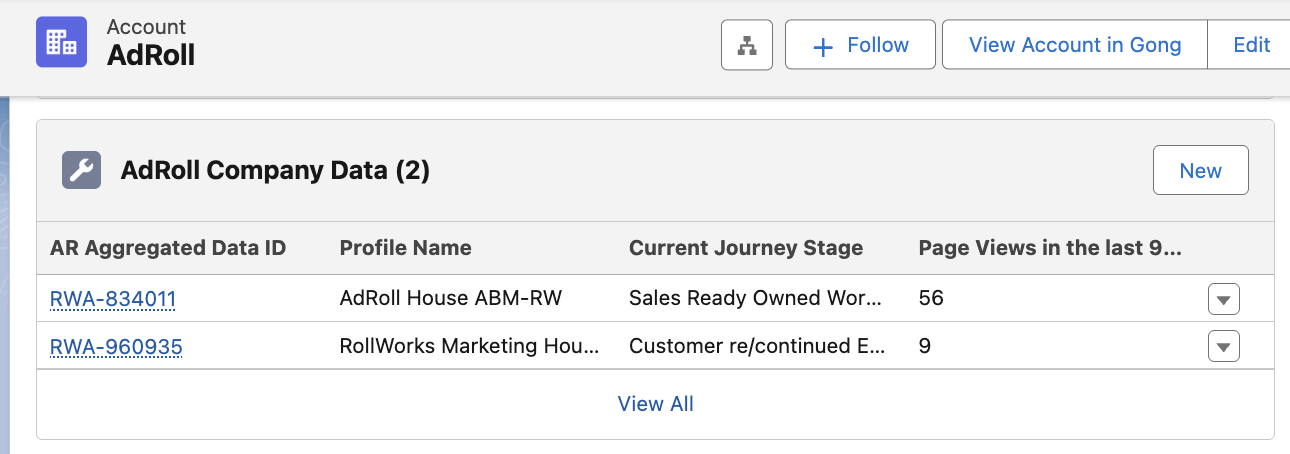Image resolution: width=1290 pixels, height=454 pixels.
Task: Click the Account building icon
Action: tap(62, 42)
